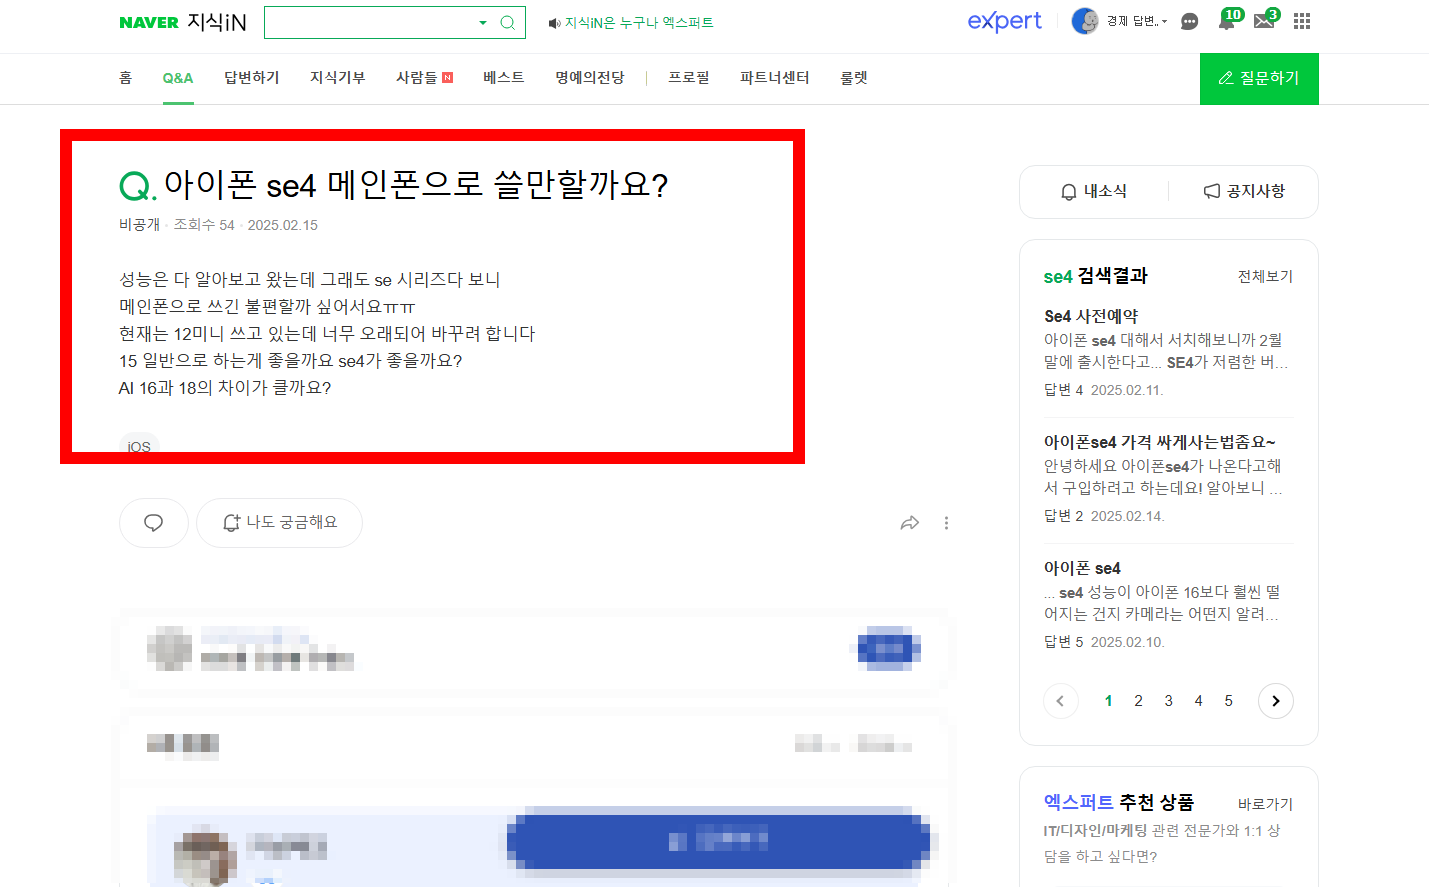Open 공지사항 with megaphone icon
This screenshot has width=1429, height=887.
point(1244,191)
